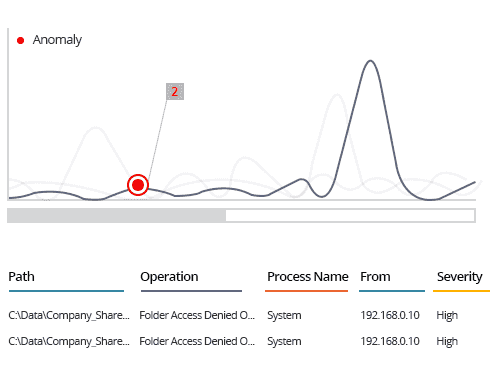Click System process name in second row
This screenshot has height=390, width=500.
point(284,341)
